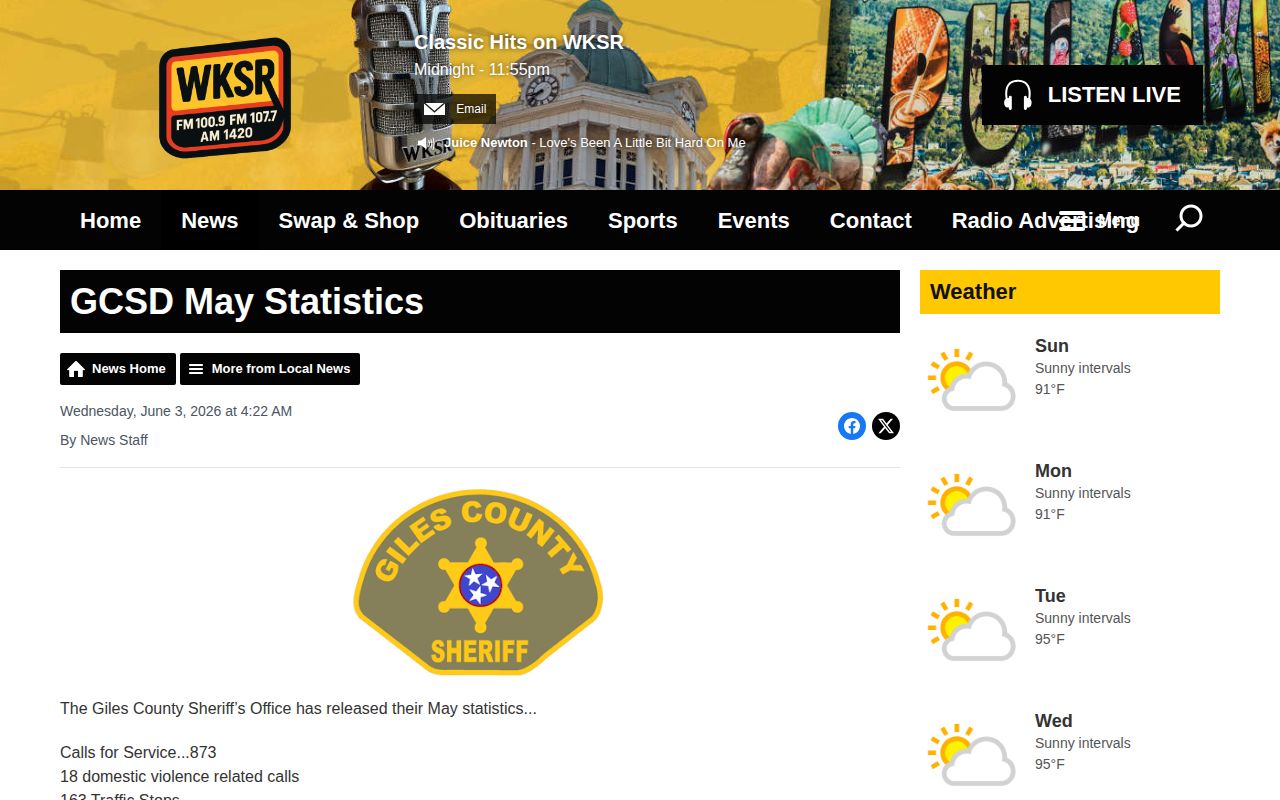The width and height of the screenshot is (1280, 800).
Task: Click the Weather panel heading
Action: click(x=1070, y=292)
